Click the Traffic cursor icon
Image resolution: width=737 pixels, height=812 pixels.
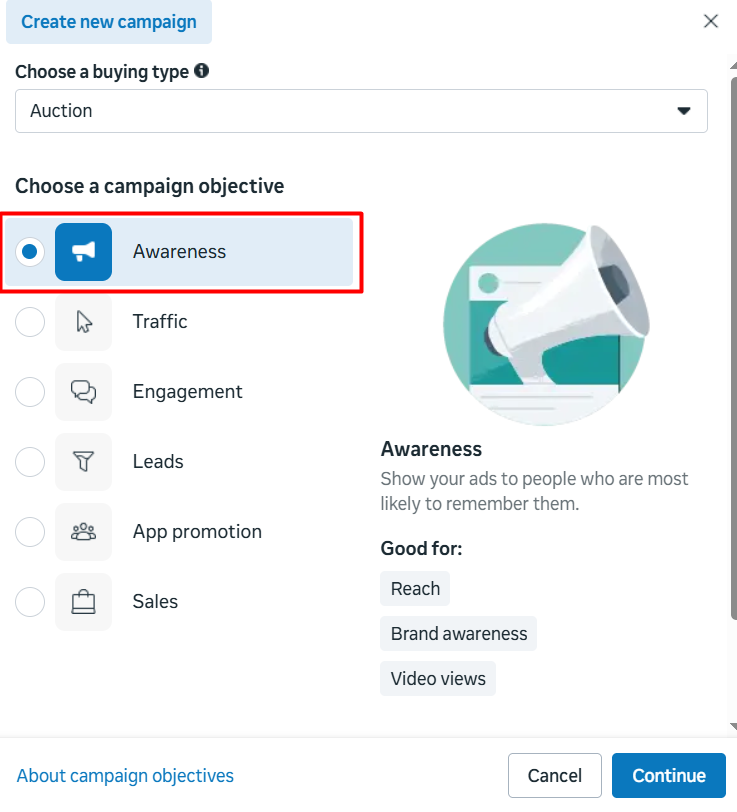(83, 322)
